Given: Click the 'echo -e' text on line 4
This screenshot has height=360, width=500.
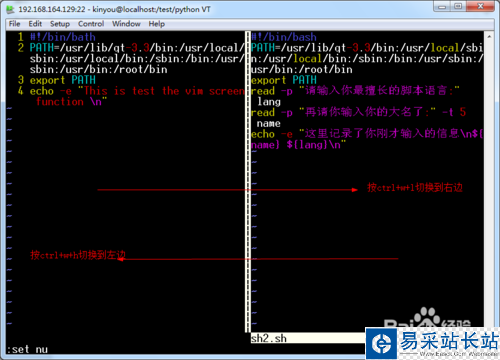Looking at the screenshot, I should [50, 91].
